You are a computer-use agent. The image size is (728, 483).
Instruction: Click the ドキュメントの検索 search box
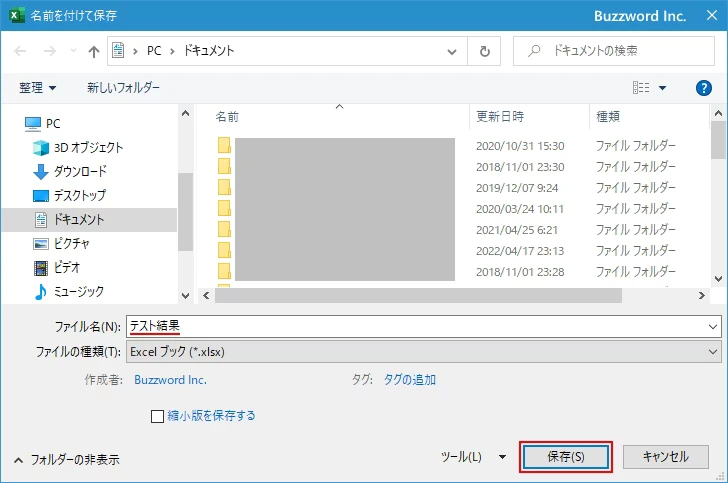(x=614, y=51)
